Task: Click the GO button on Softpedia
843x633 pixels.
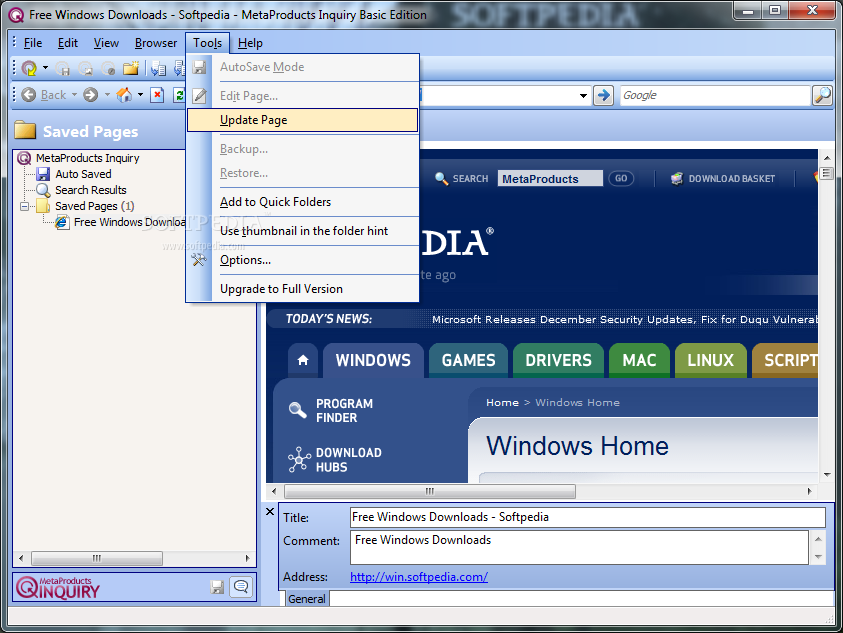Action: 621,179
